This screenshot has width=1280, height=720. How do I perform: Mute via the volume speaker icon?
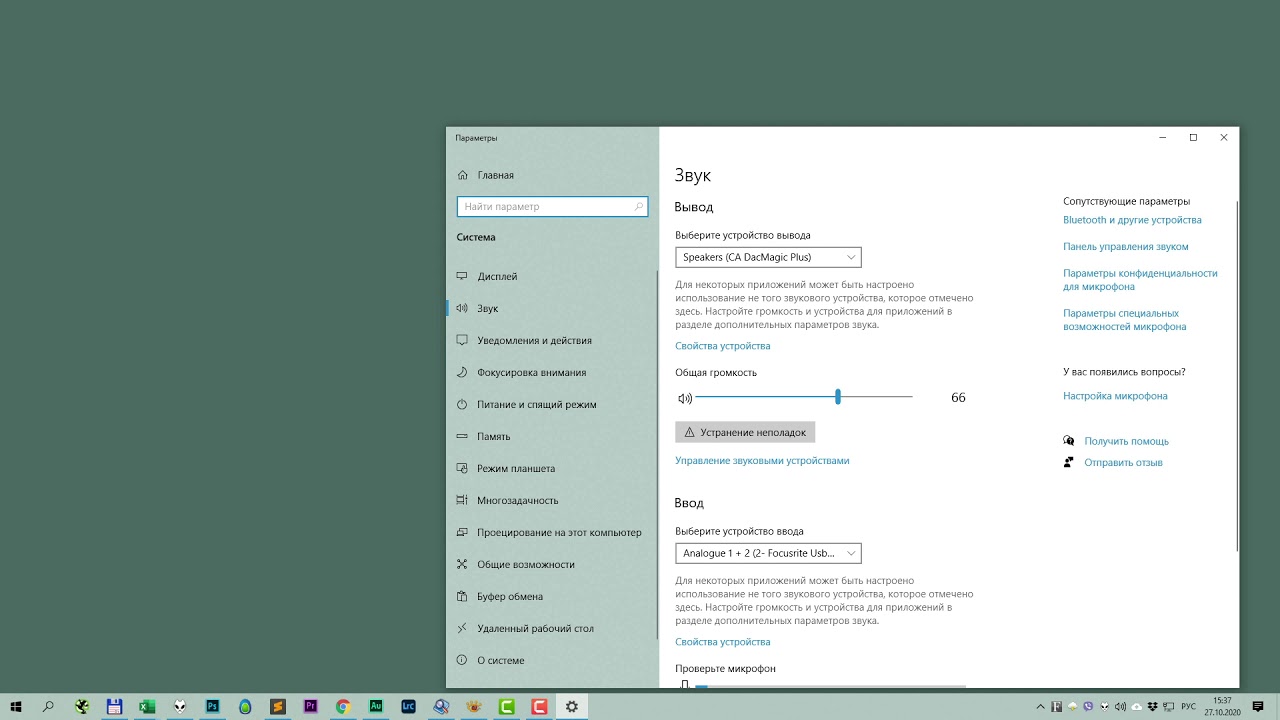(684, 398)
